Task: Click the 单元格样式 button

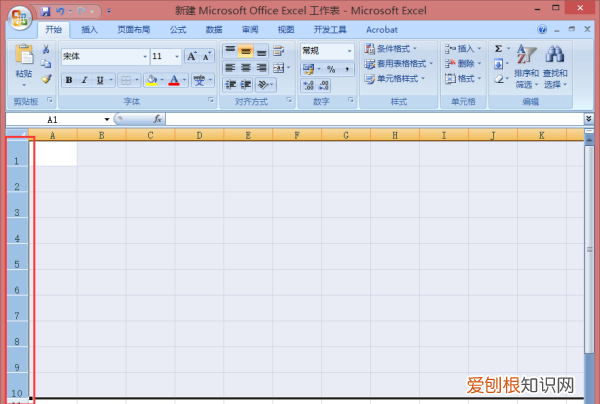Action: point(395,78)
